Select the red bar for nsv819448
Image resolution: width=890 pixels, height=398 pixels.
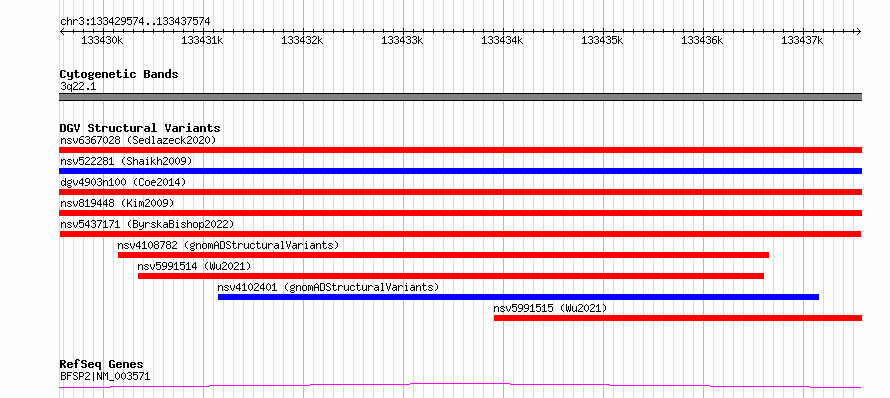460,213
